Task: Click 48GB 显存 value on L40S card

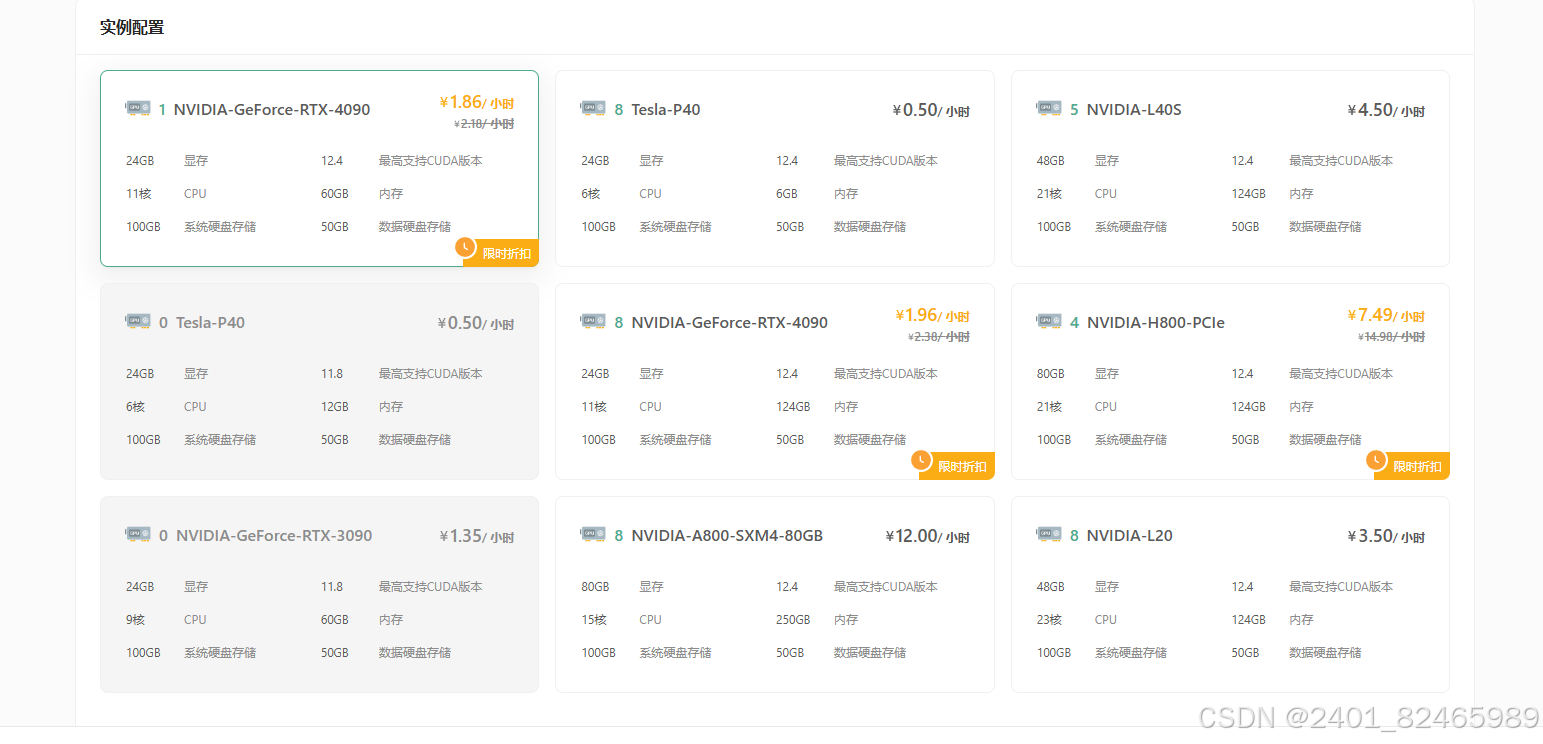Action: tap(1051, 161)
